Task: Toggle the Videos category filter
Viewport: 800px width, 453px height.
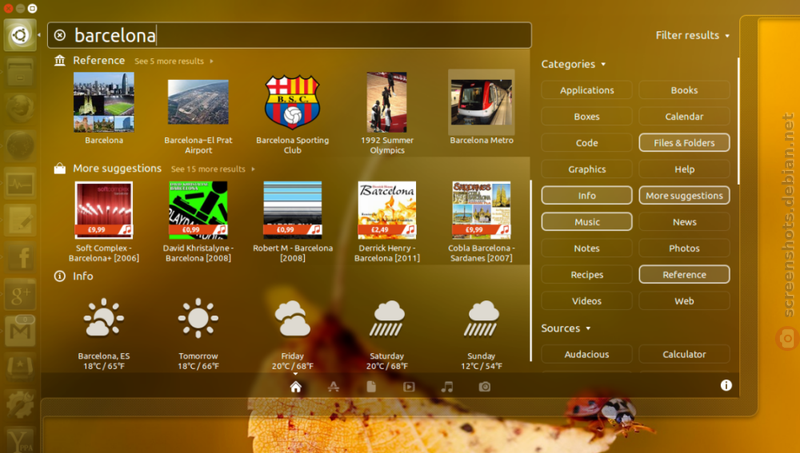Action: tap(587, 301)
